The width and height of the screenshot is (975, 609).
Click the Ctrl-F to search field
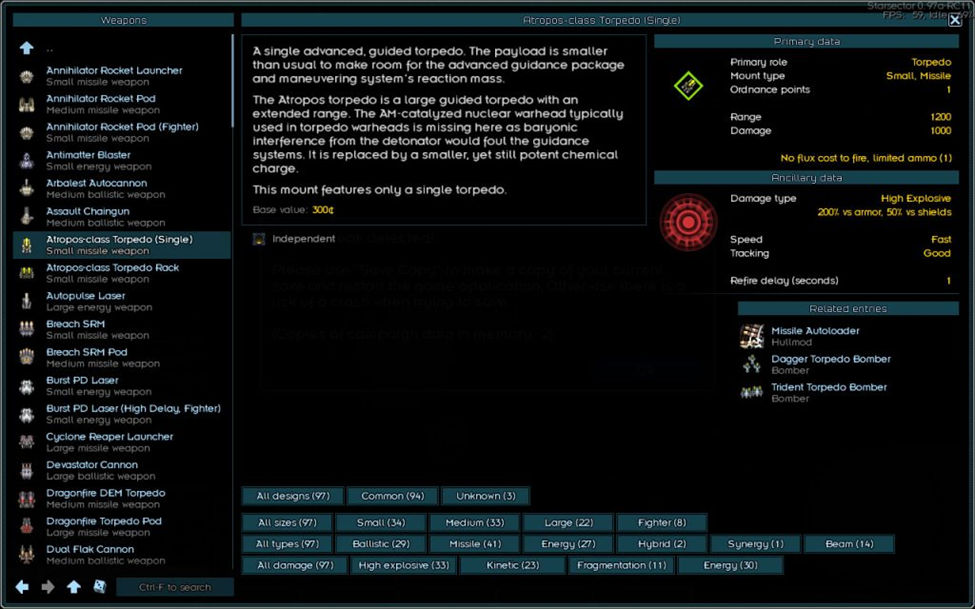click(x=174, y=587)
